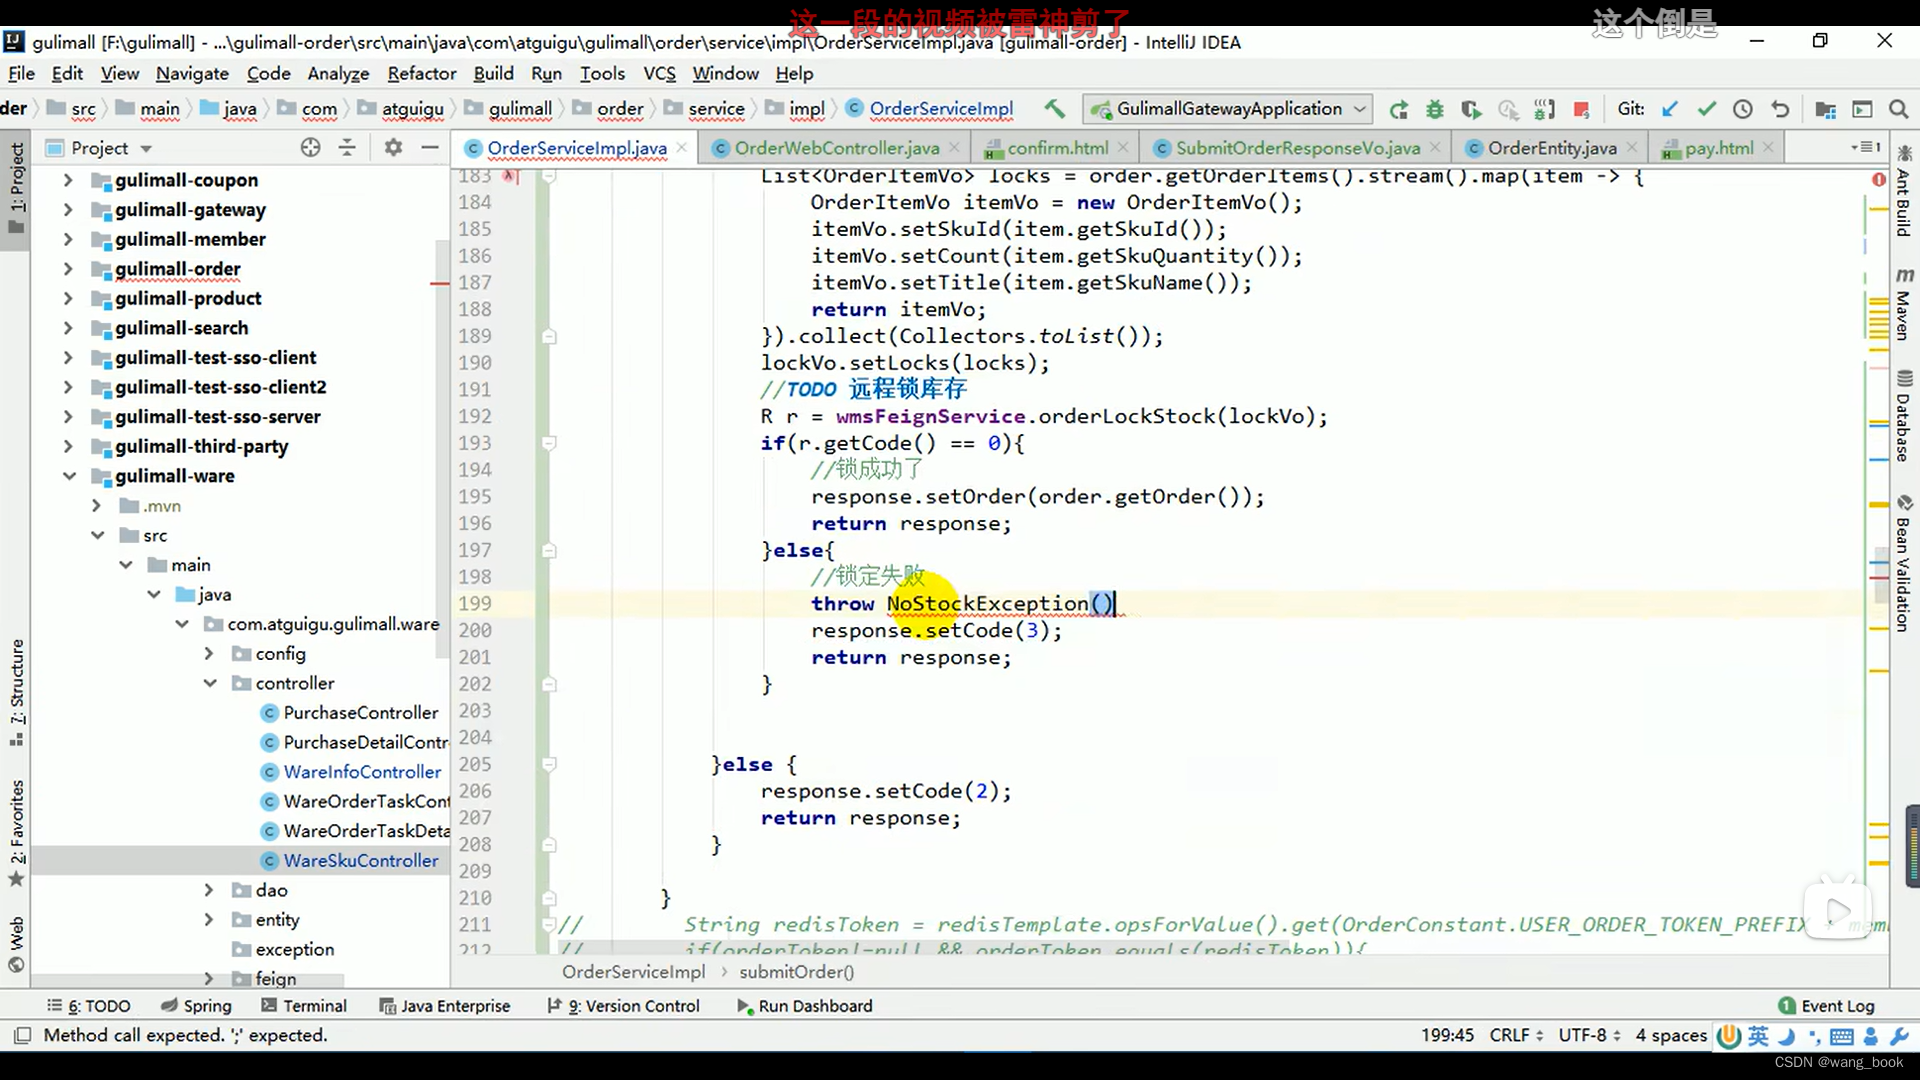Expand the gulimall-order module node
This screenshot has width=1920, height=1080.
point(68,269)
